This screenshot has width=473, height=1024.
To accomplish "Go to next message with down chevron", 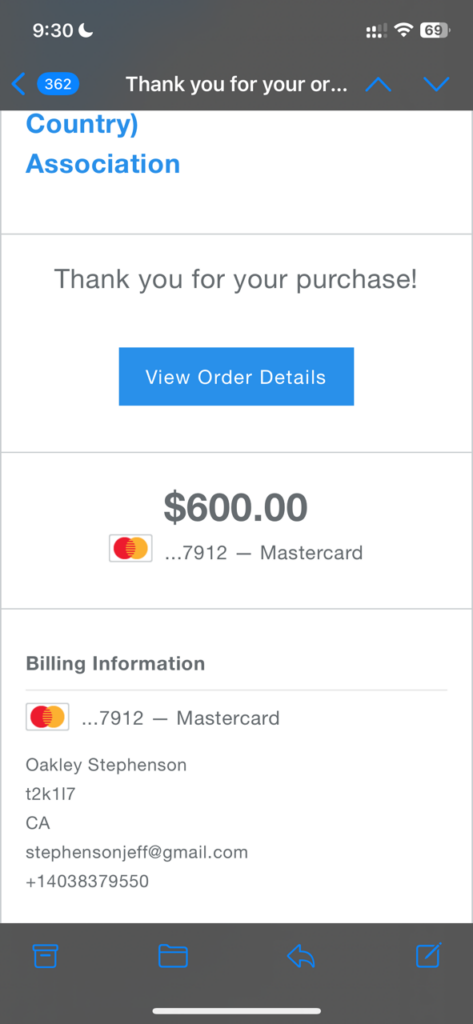I will click(436, 84).
